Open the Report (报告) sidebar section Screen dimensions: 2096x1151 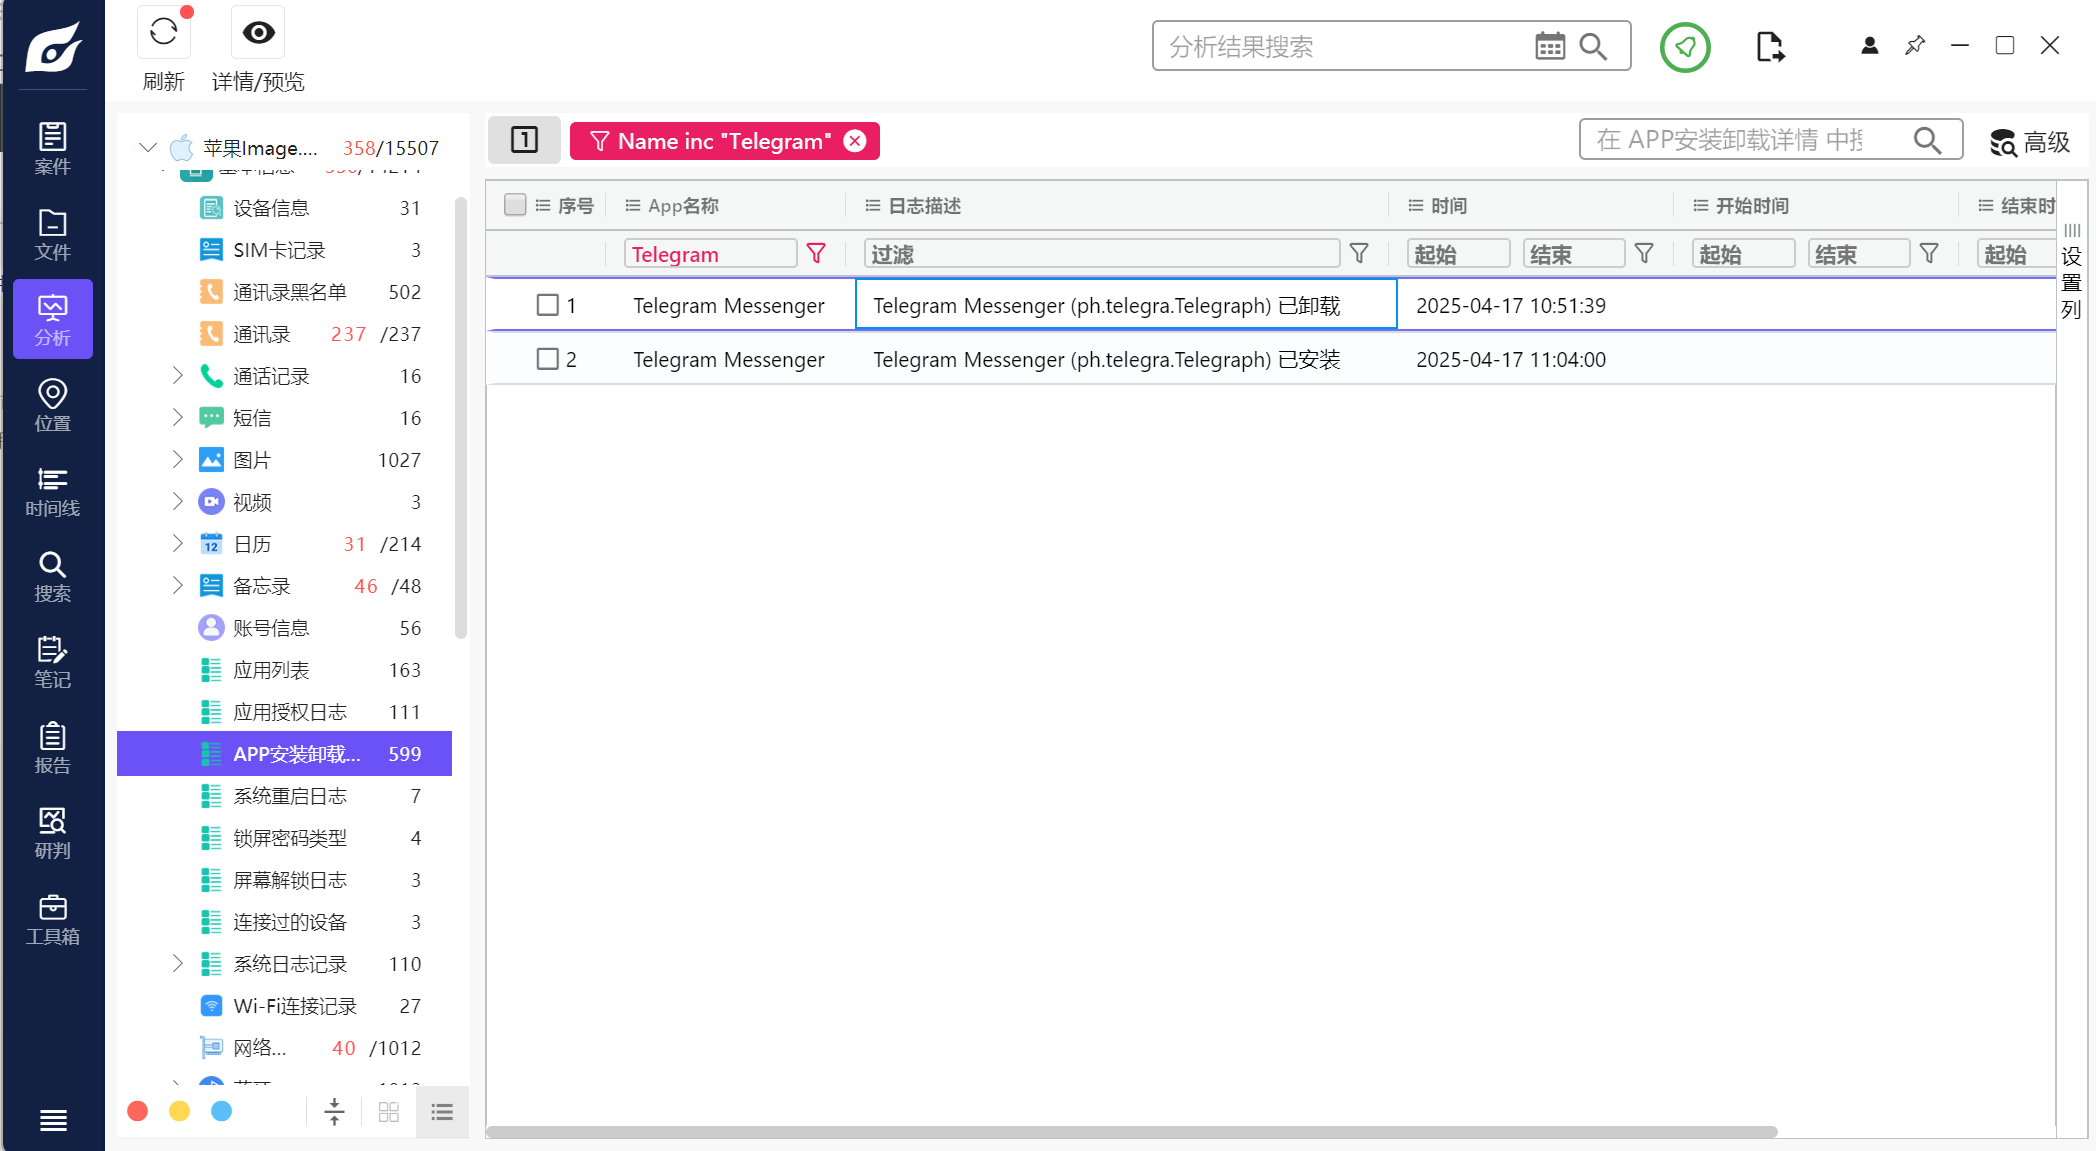(x=53, y=749)
